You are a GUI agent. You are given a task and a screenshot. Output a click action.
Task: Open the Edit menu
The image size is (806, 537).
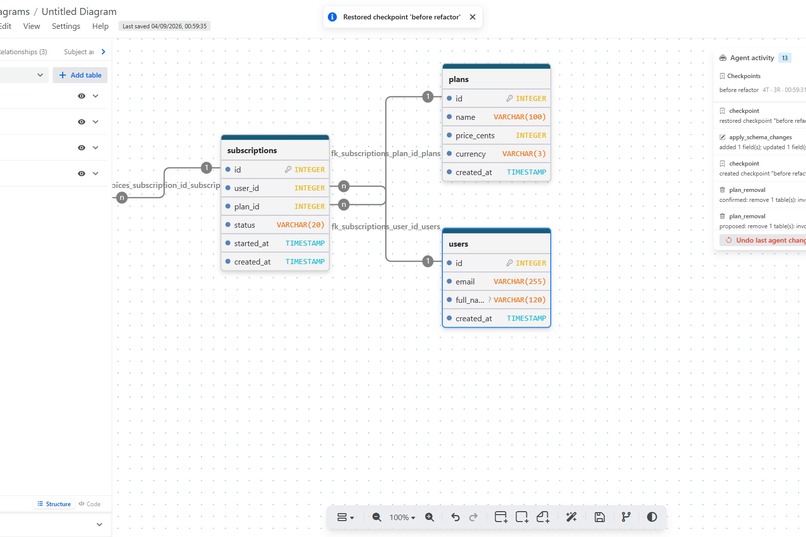click(x=5, y=26)
